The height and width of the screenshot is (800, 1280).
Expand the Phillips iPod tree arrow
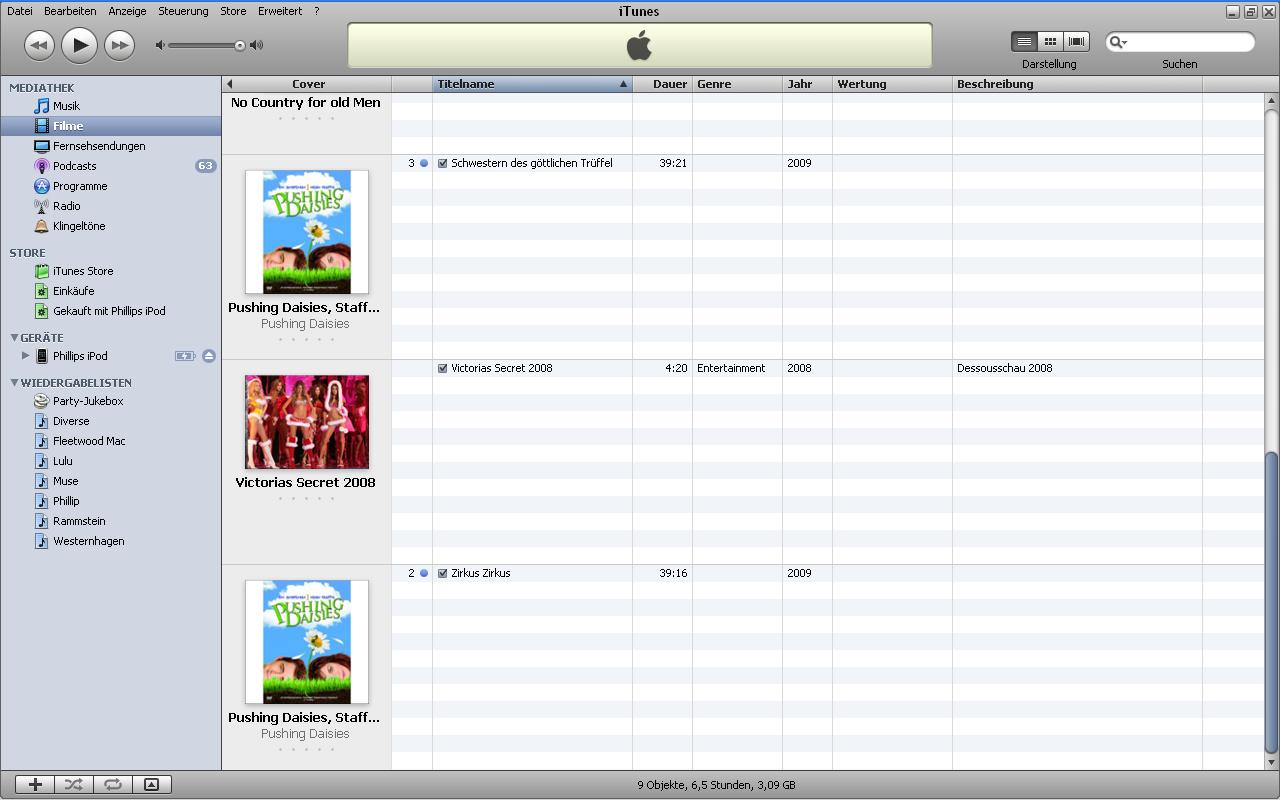point(26,355)
